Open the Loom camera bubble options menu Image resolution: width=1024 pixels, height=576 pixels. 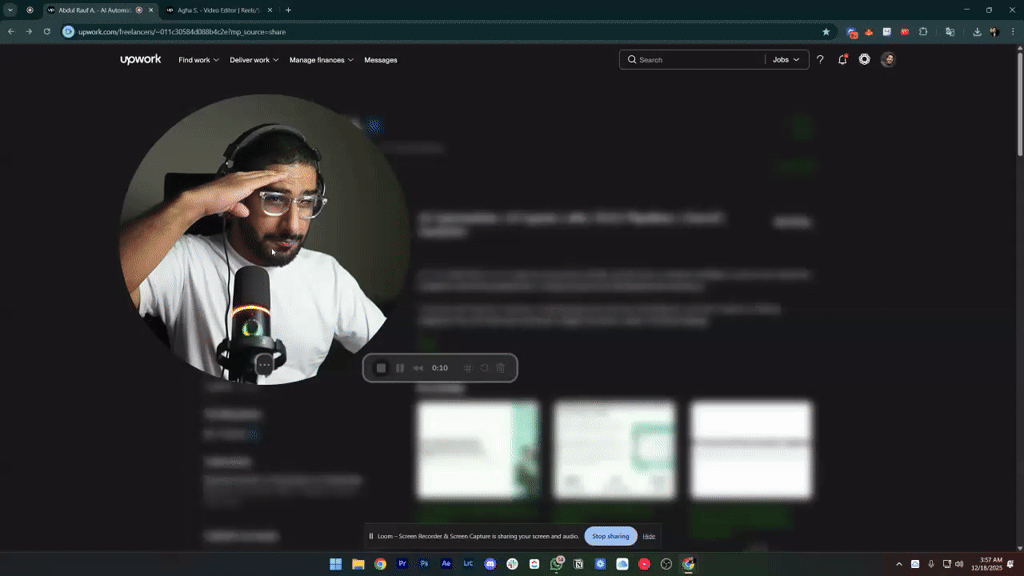264,364
